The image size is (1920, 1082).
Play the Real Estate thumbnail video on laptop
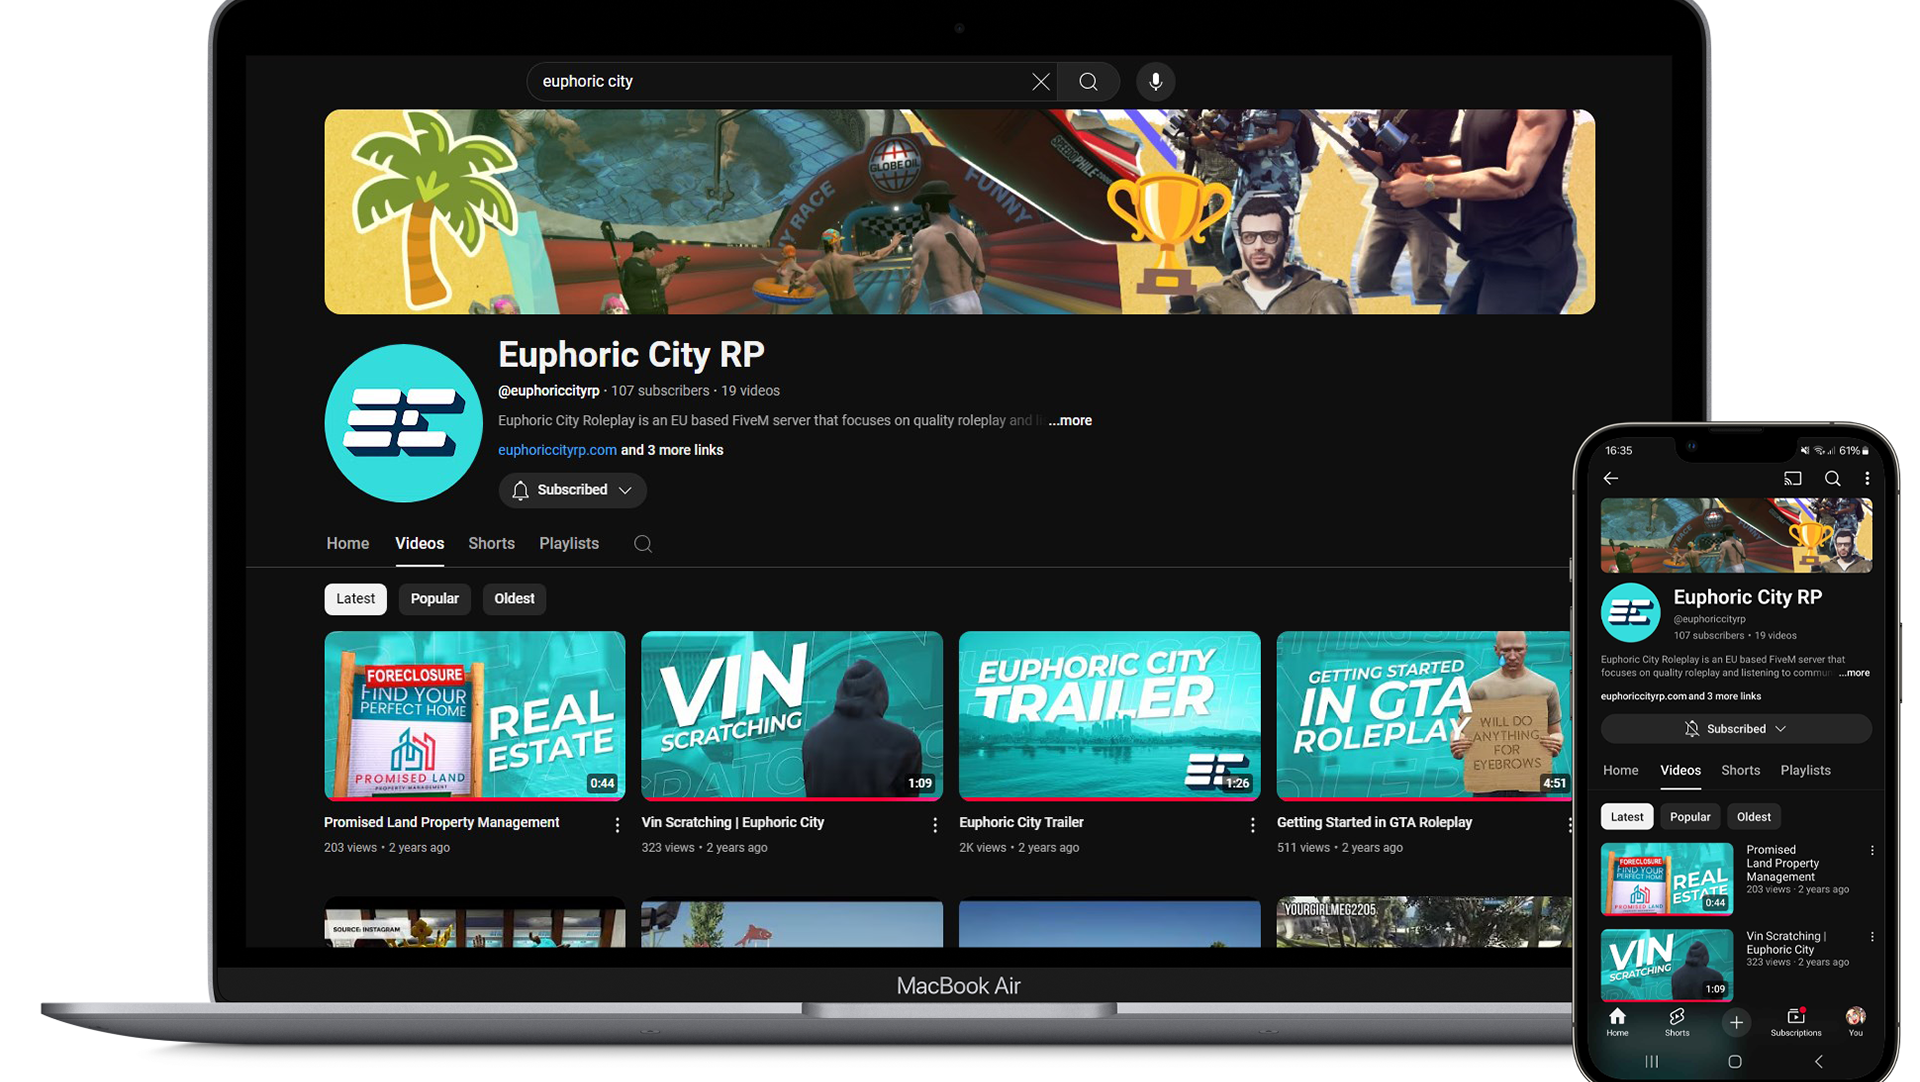click(x=475, y=716)
